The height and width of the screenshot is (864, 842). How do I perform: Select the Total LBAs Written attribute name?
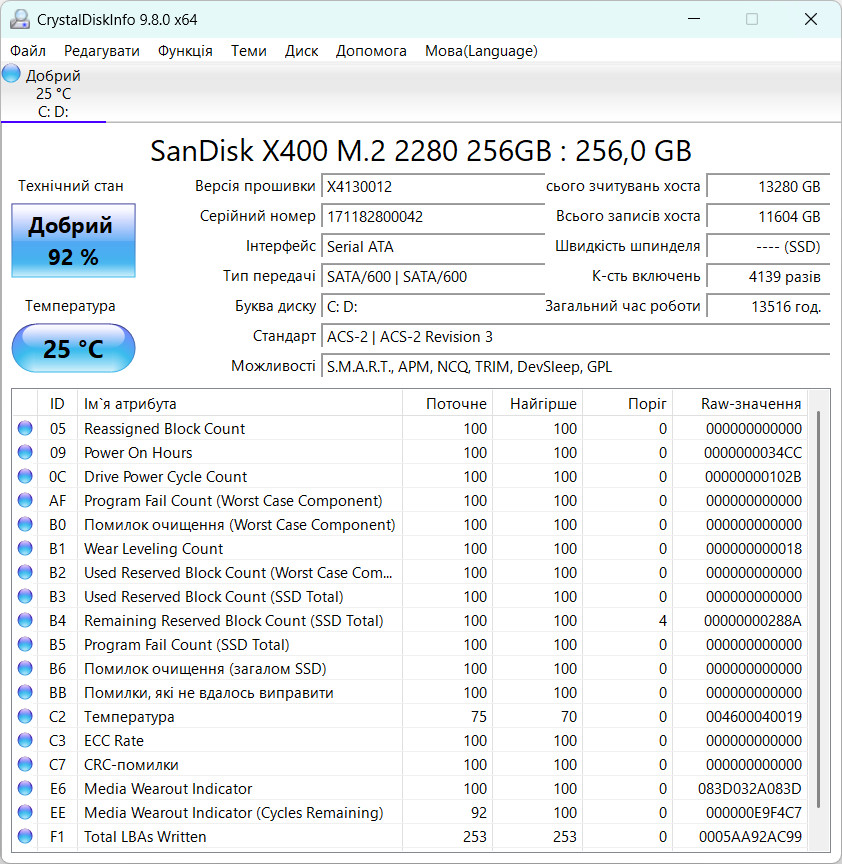click(145, 836)
